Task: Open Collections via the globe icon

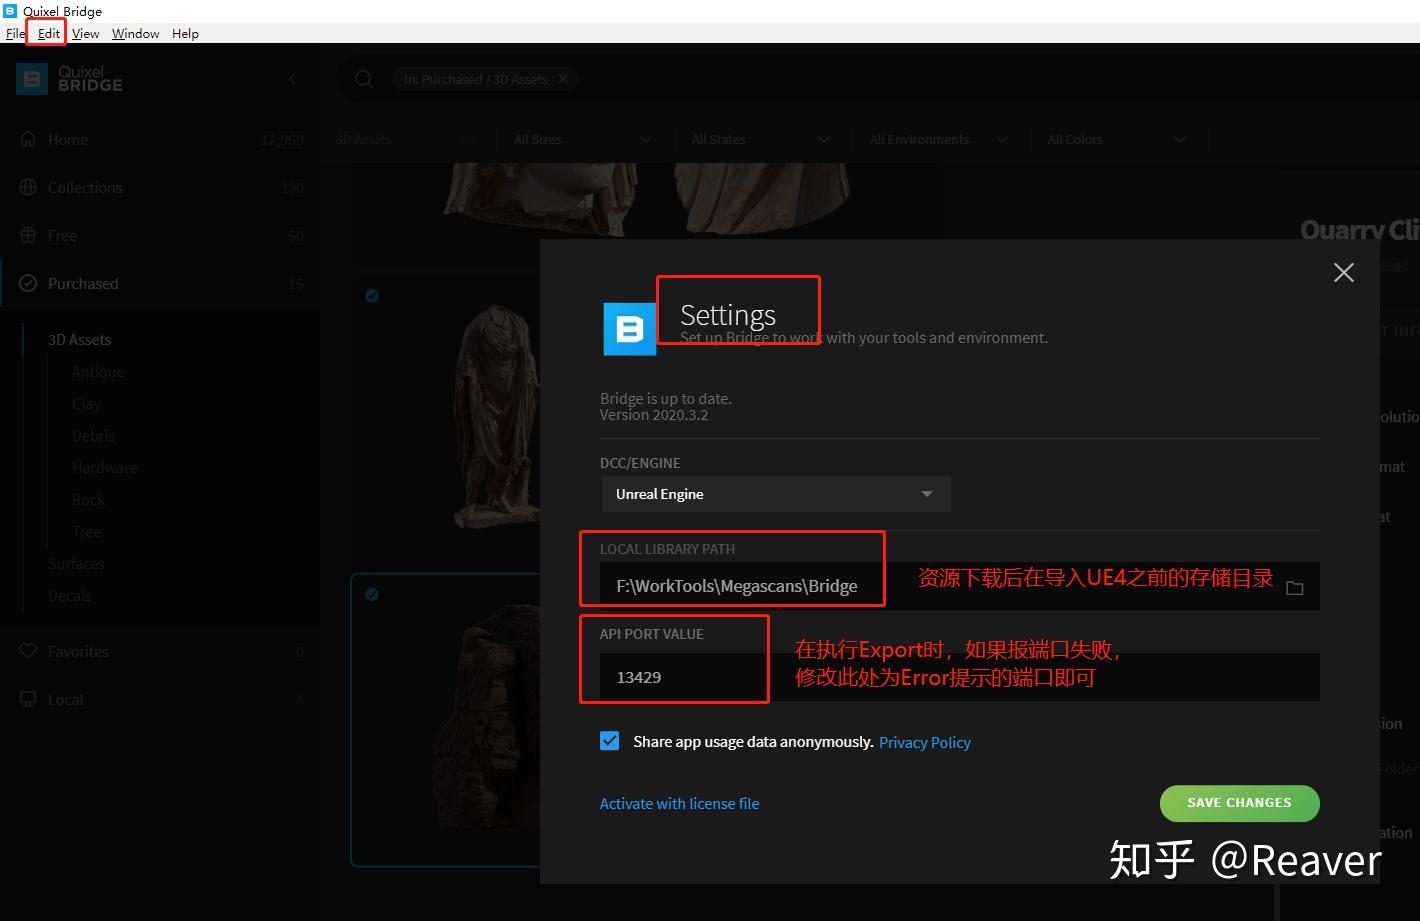Action: 30,187
